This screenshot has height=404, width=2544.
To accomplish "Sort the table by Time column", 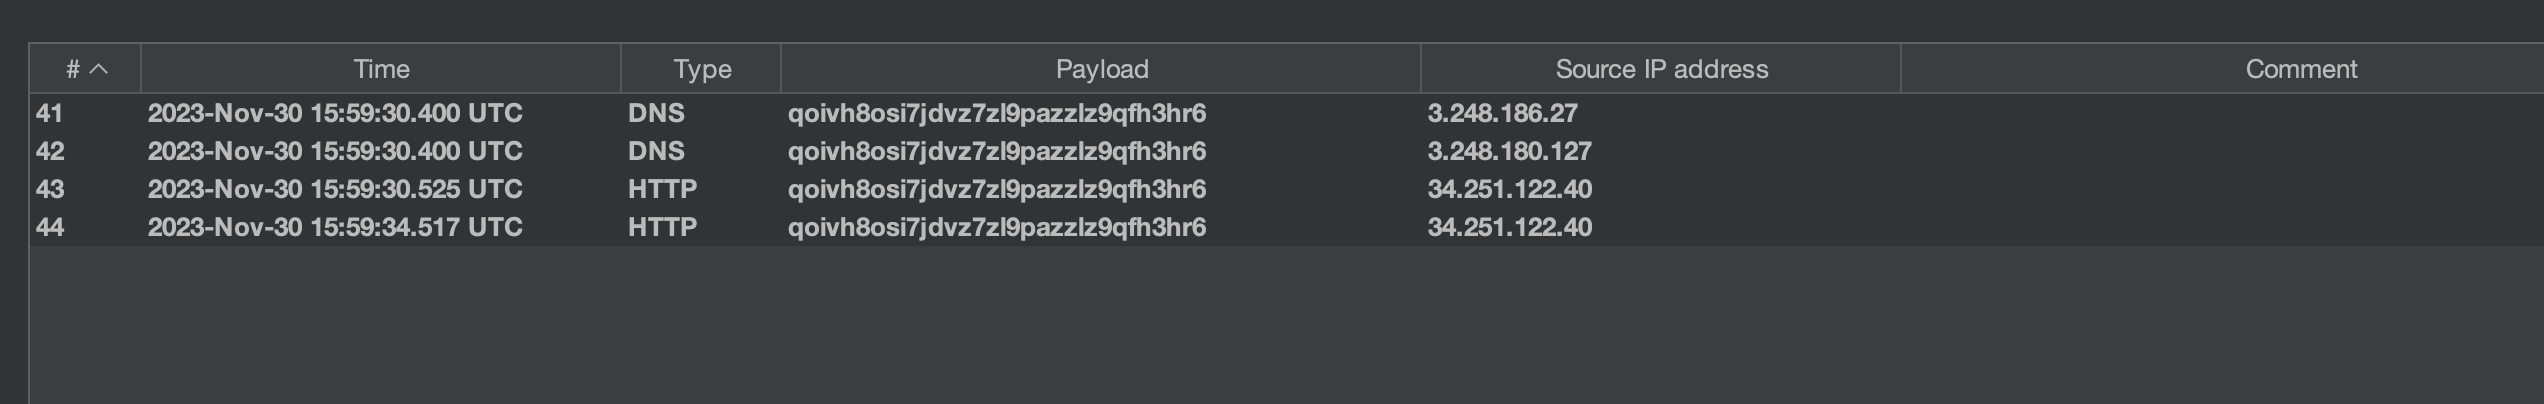I will click(381, 69).
